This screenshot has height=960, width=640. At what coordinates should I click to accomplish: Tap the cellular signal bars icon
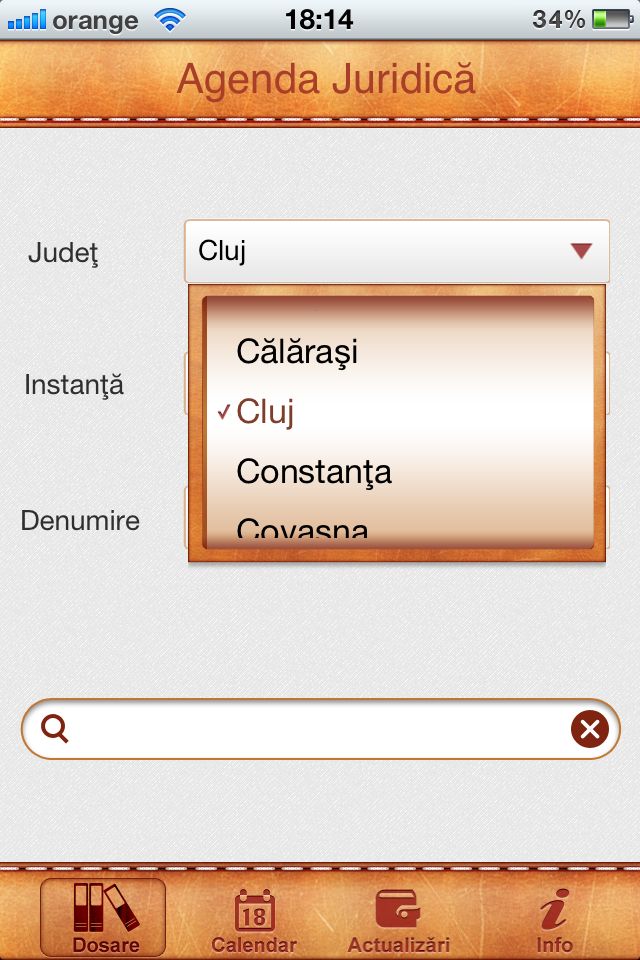[x=27, y=20]
